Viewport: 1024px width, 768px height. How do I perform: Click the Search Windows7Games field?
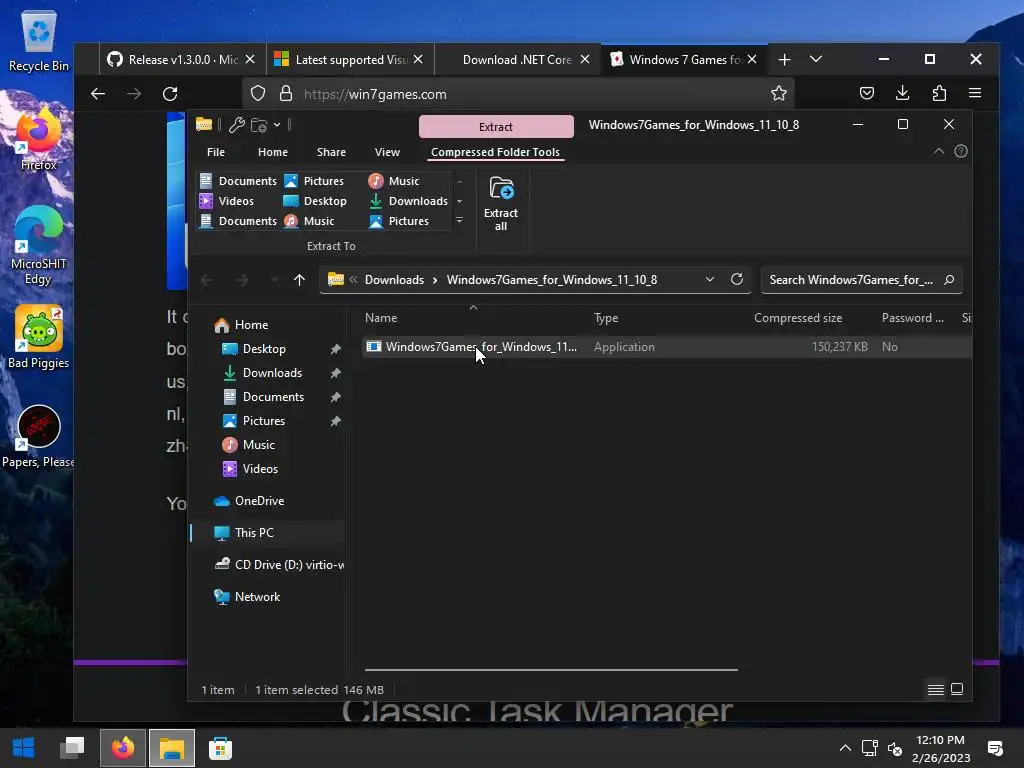(861, 280)
